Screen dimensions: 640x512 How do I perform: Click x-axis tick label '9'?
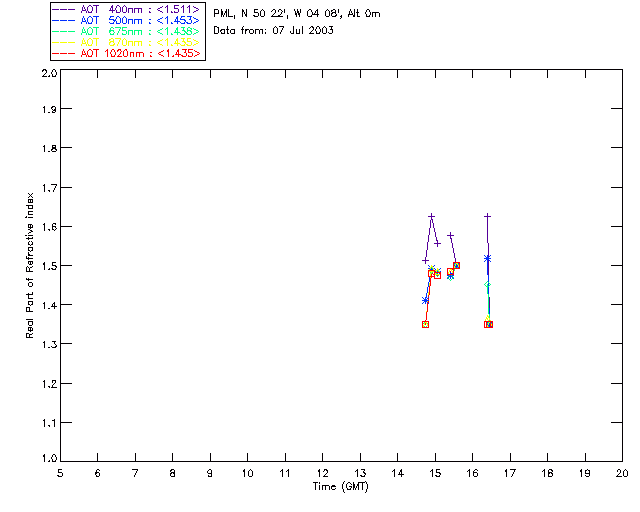(210, 473)
